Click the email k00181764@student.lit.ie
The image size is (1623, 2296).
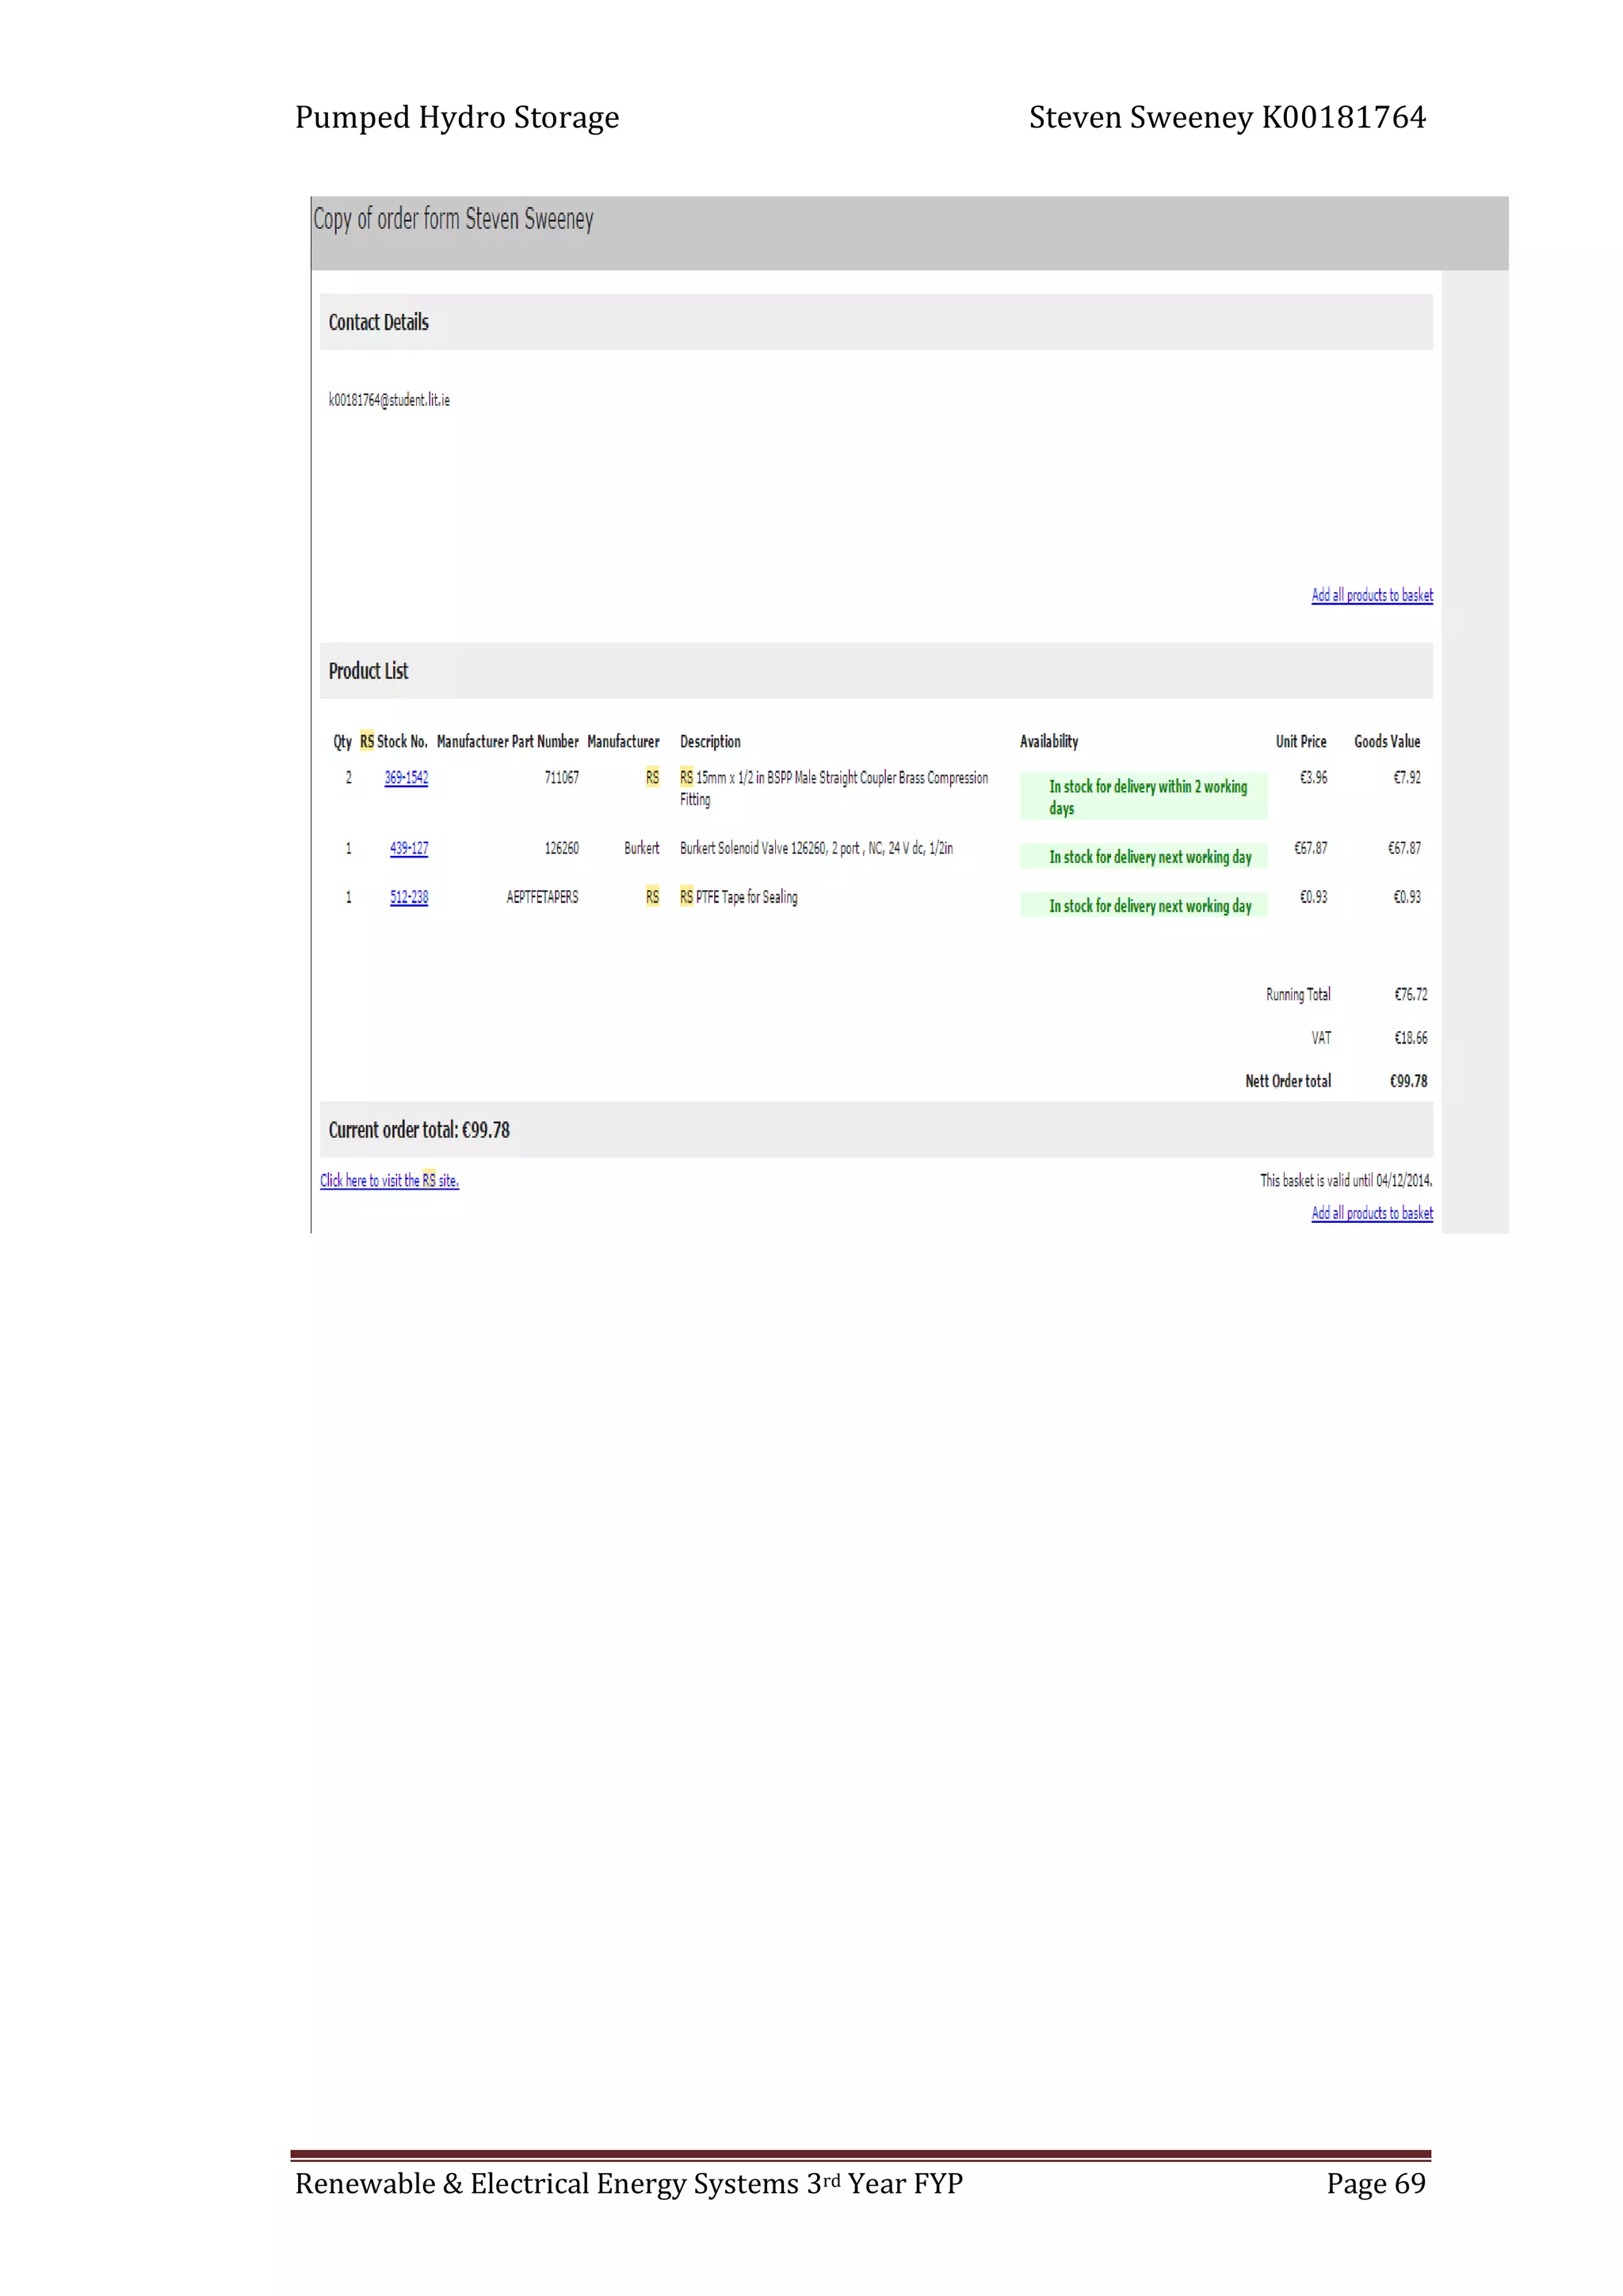pyautogui.click(x=389, y=400)
